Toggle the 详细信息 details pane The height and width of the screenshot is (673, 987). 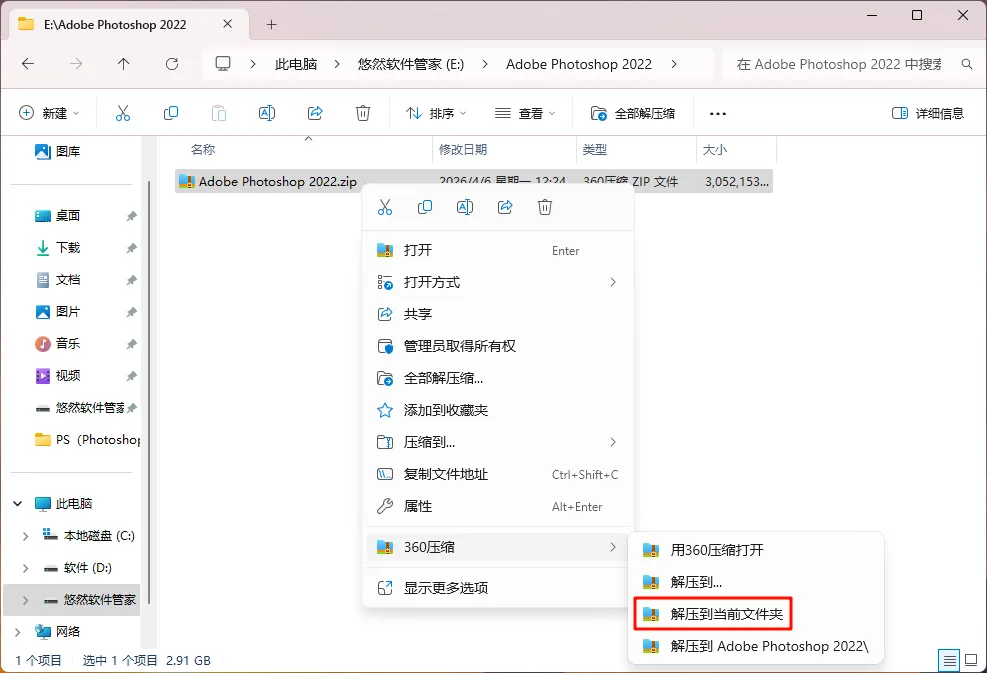pyautogui.click(x=928, y=113)
